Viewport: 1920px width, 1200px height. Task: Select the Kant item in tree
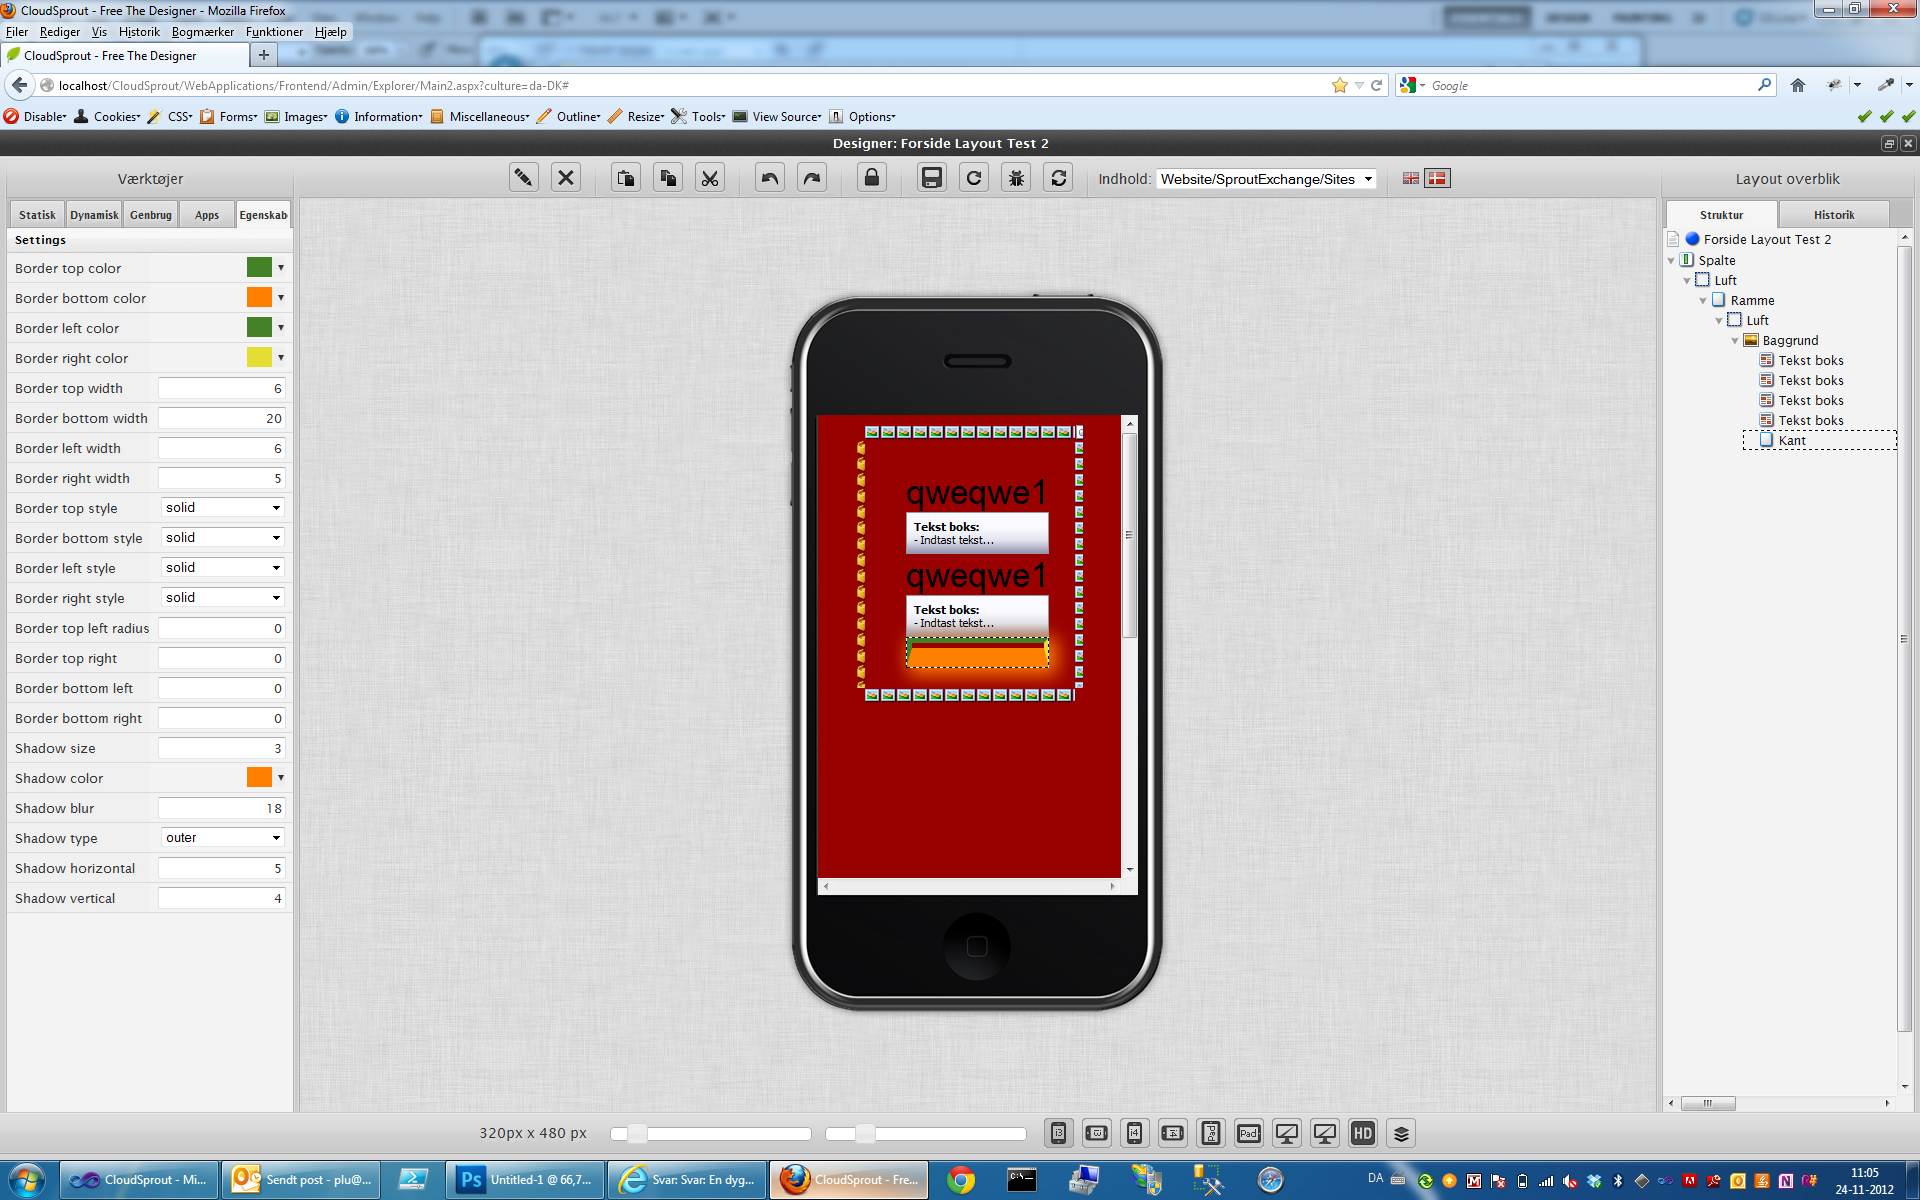[1792, 440]
